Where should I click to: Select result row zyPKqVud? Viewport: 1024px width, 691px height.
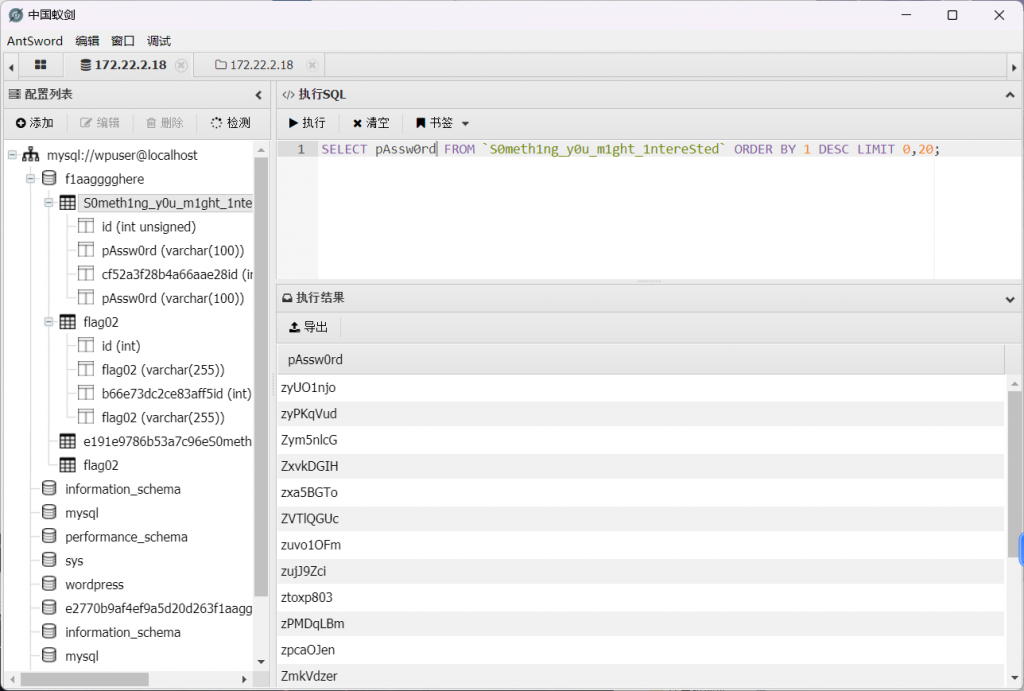[x=641, y=413]
